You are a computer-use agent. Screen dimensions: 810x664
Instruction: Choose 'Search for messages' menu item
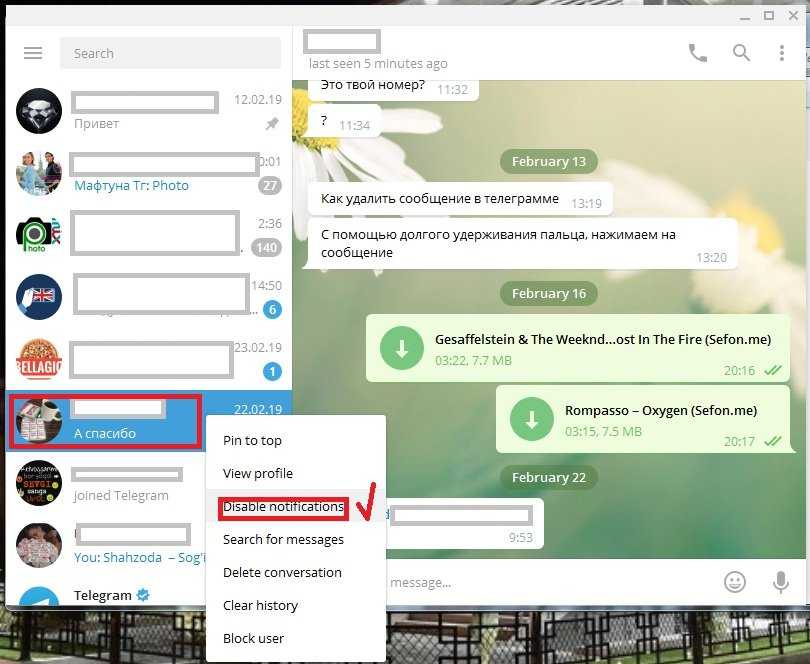[295, 539]
